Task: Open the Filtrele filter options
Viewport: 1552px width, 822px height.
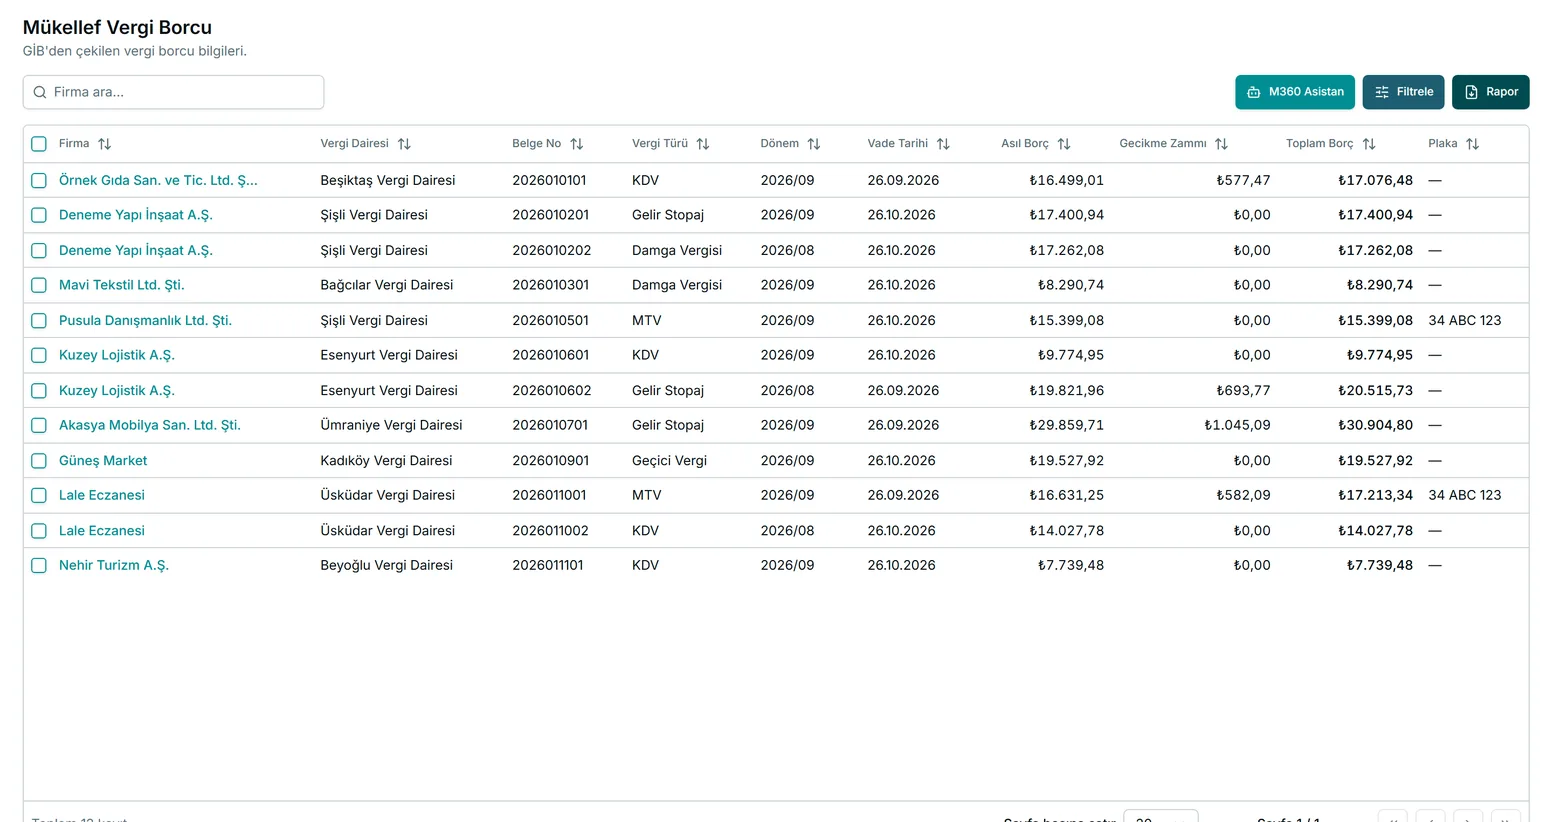Action: (x=1403, y=92)
